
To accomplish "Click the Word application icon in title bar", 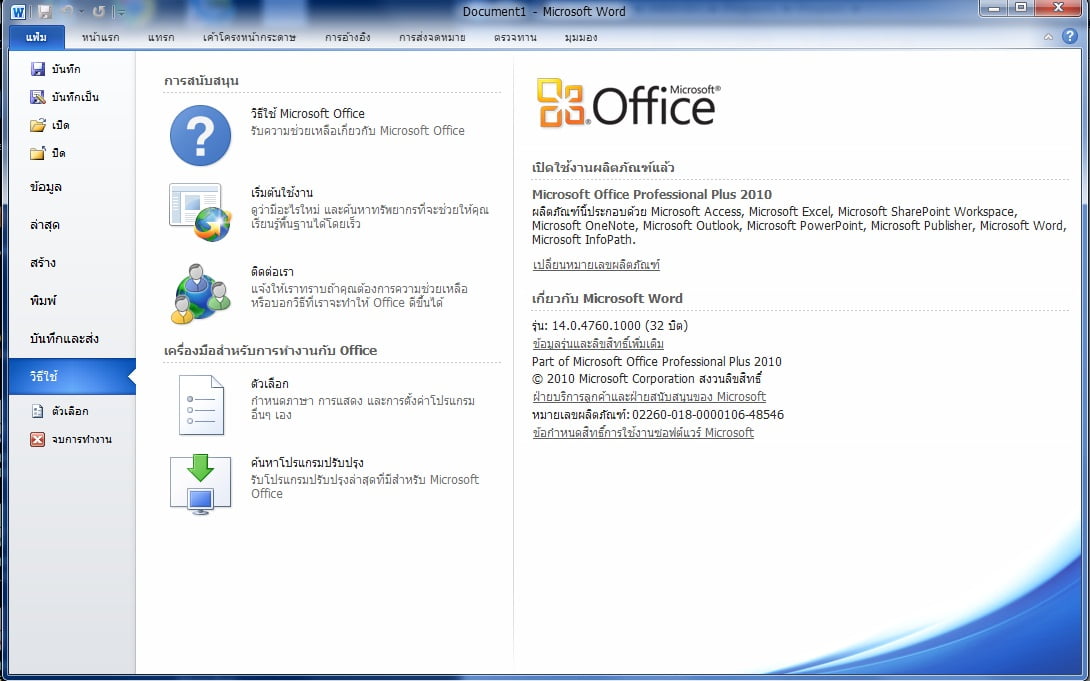I will 18,11.
